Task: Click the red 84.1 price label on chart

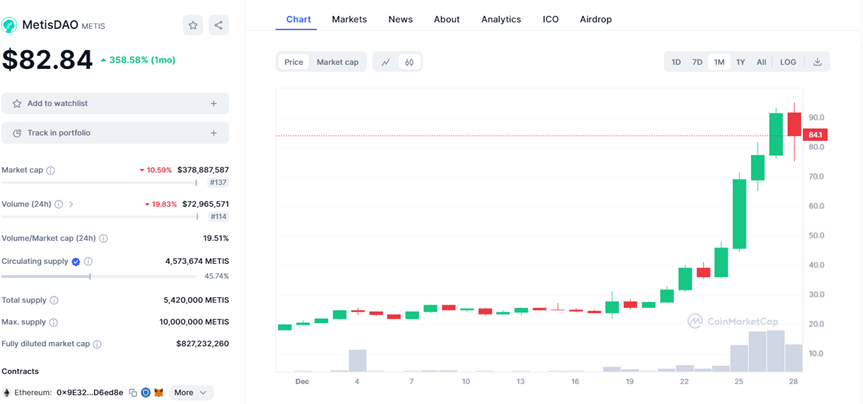Action: click(x=814, y=135)
